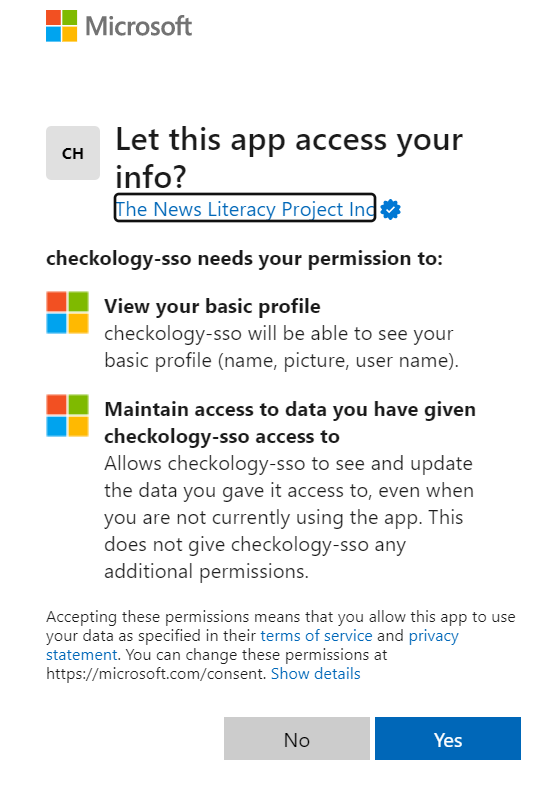Screen dimensions: 559x793
Task: Click the Microsoft icon beside Maintain access to data
Action: [67, 416]
